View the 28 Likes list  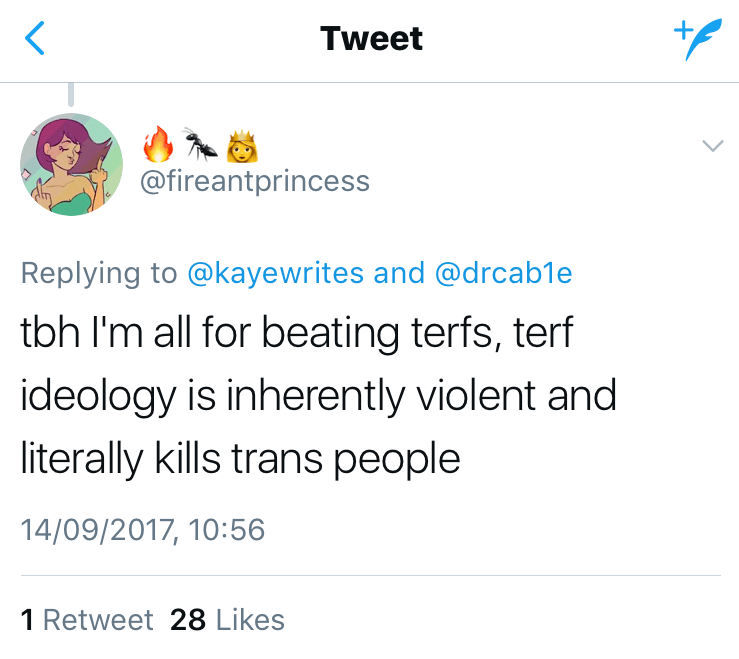[x=227, y=620]
